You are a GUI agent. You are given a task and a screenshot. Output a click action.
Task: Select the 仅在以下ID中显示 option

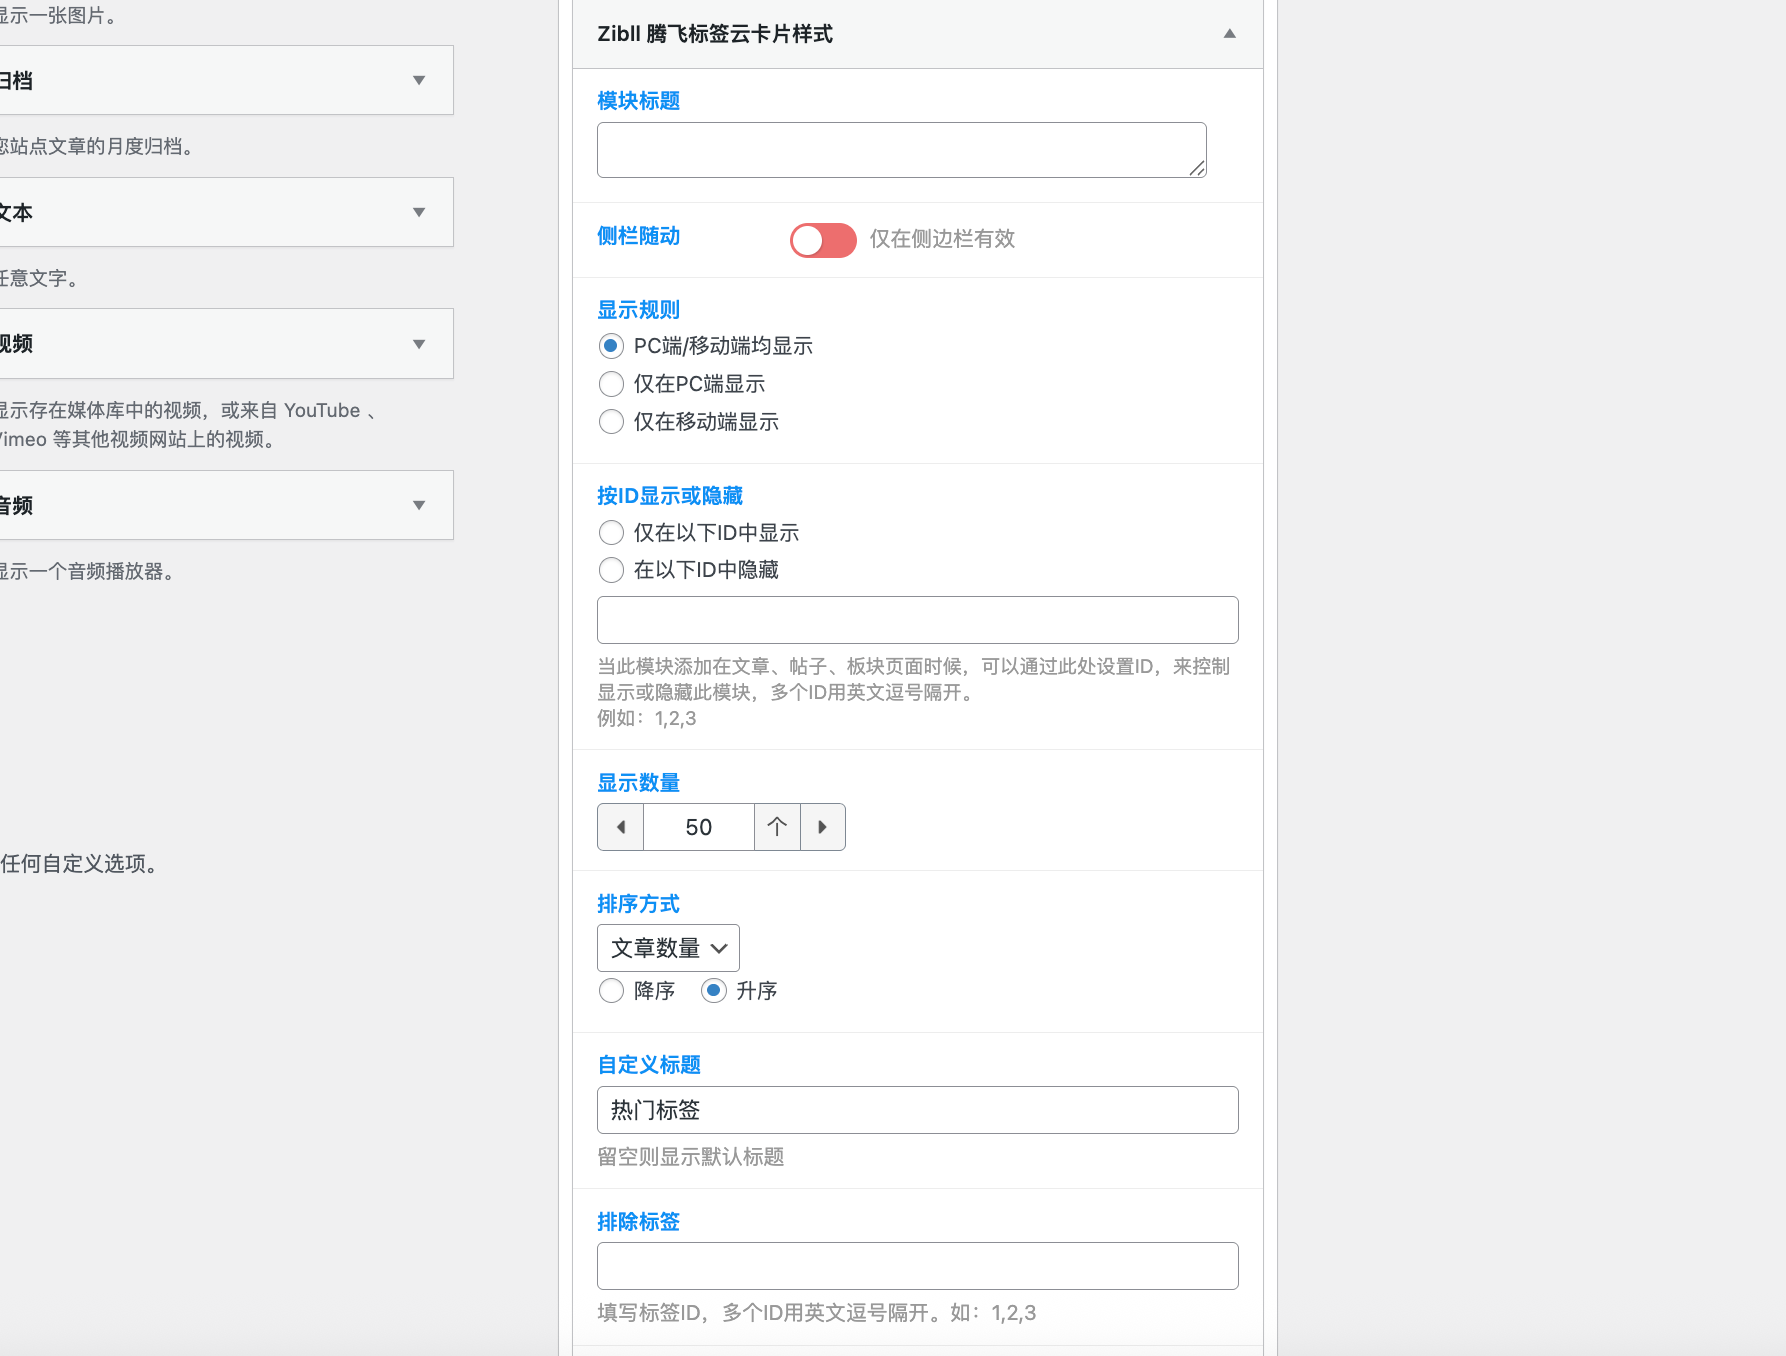[x=611, y=532]
